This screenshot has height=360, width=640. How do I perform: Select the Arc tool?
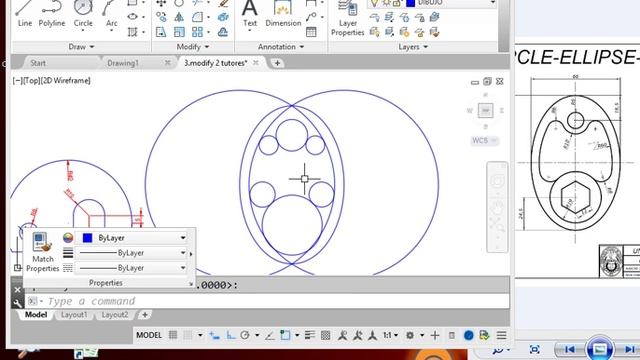(111, 14)
